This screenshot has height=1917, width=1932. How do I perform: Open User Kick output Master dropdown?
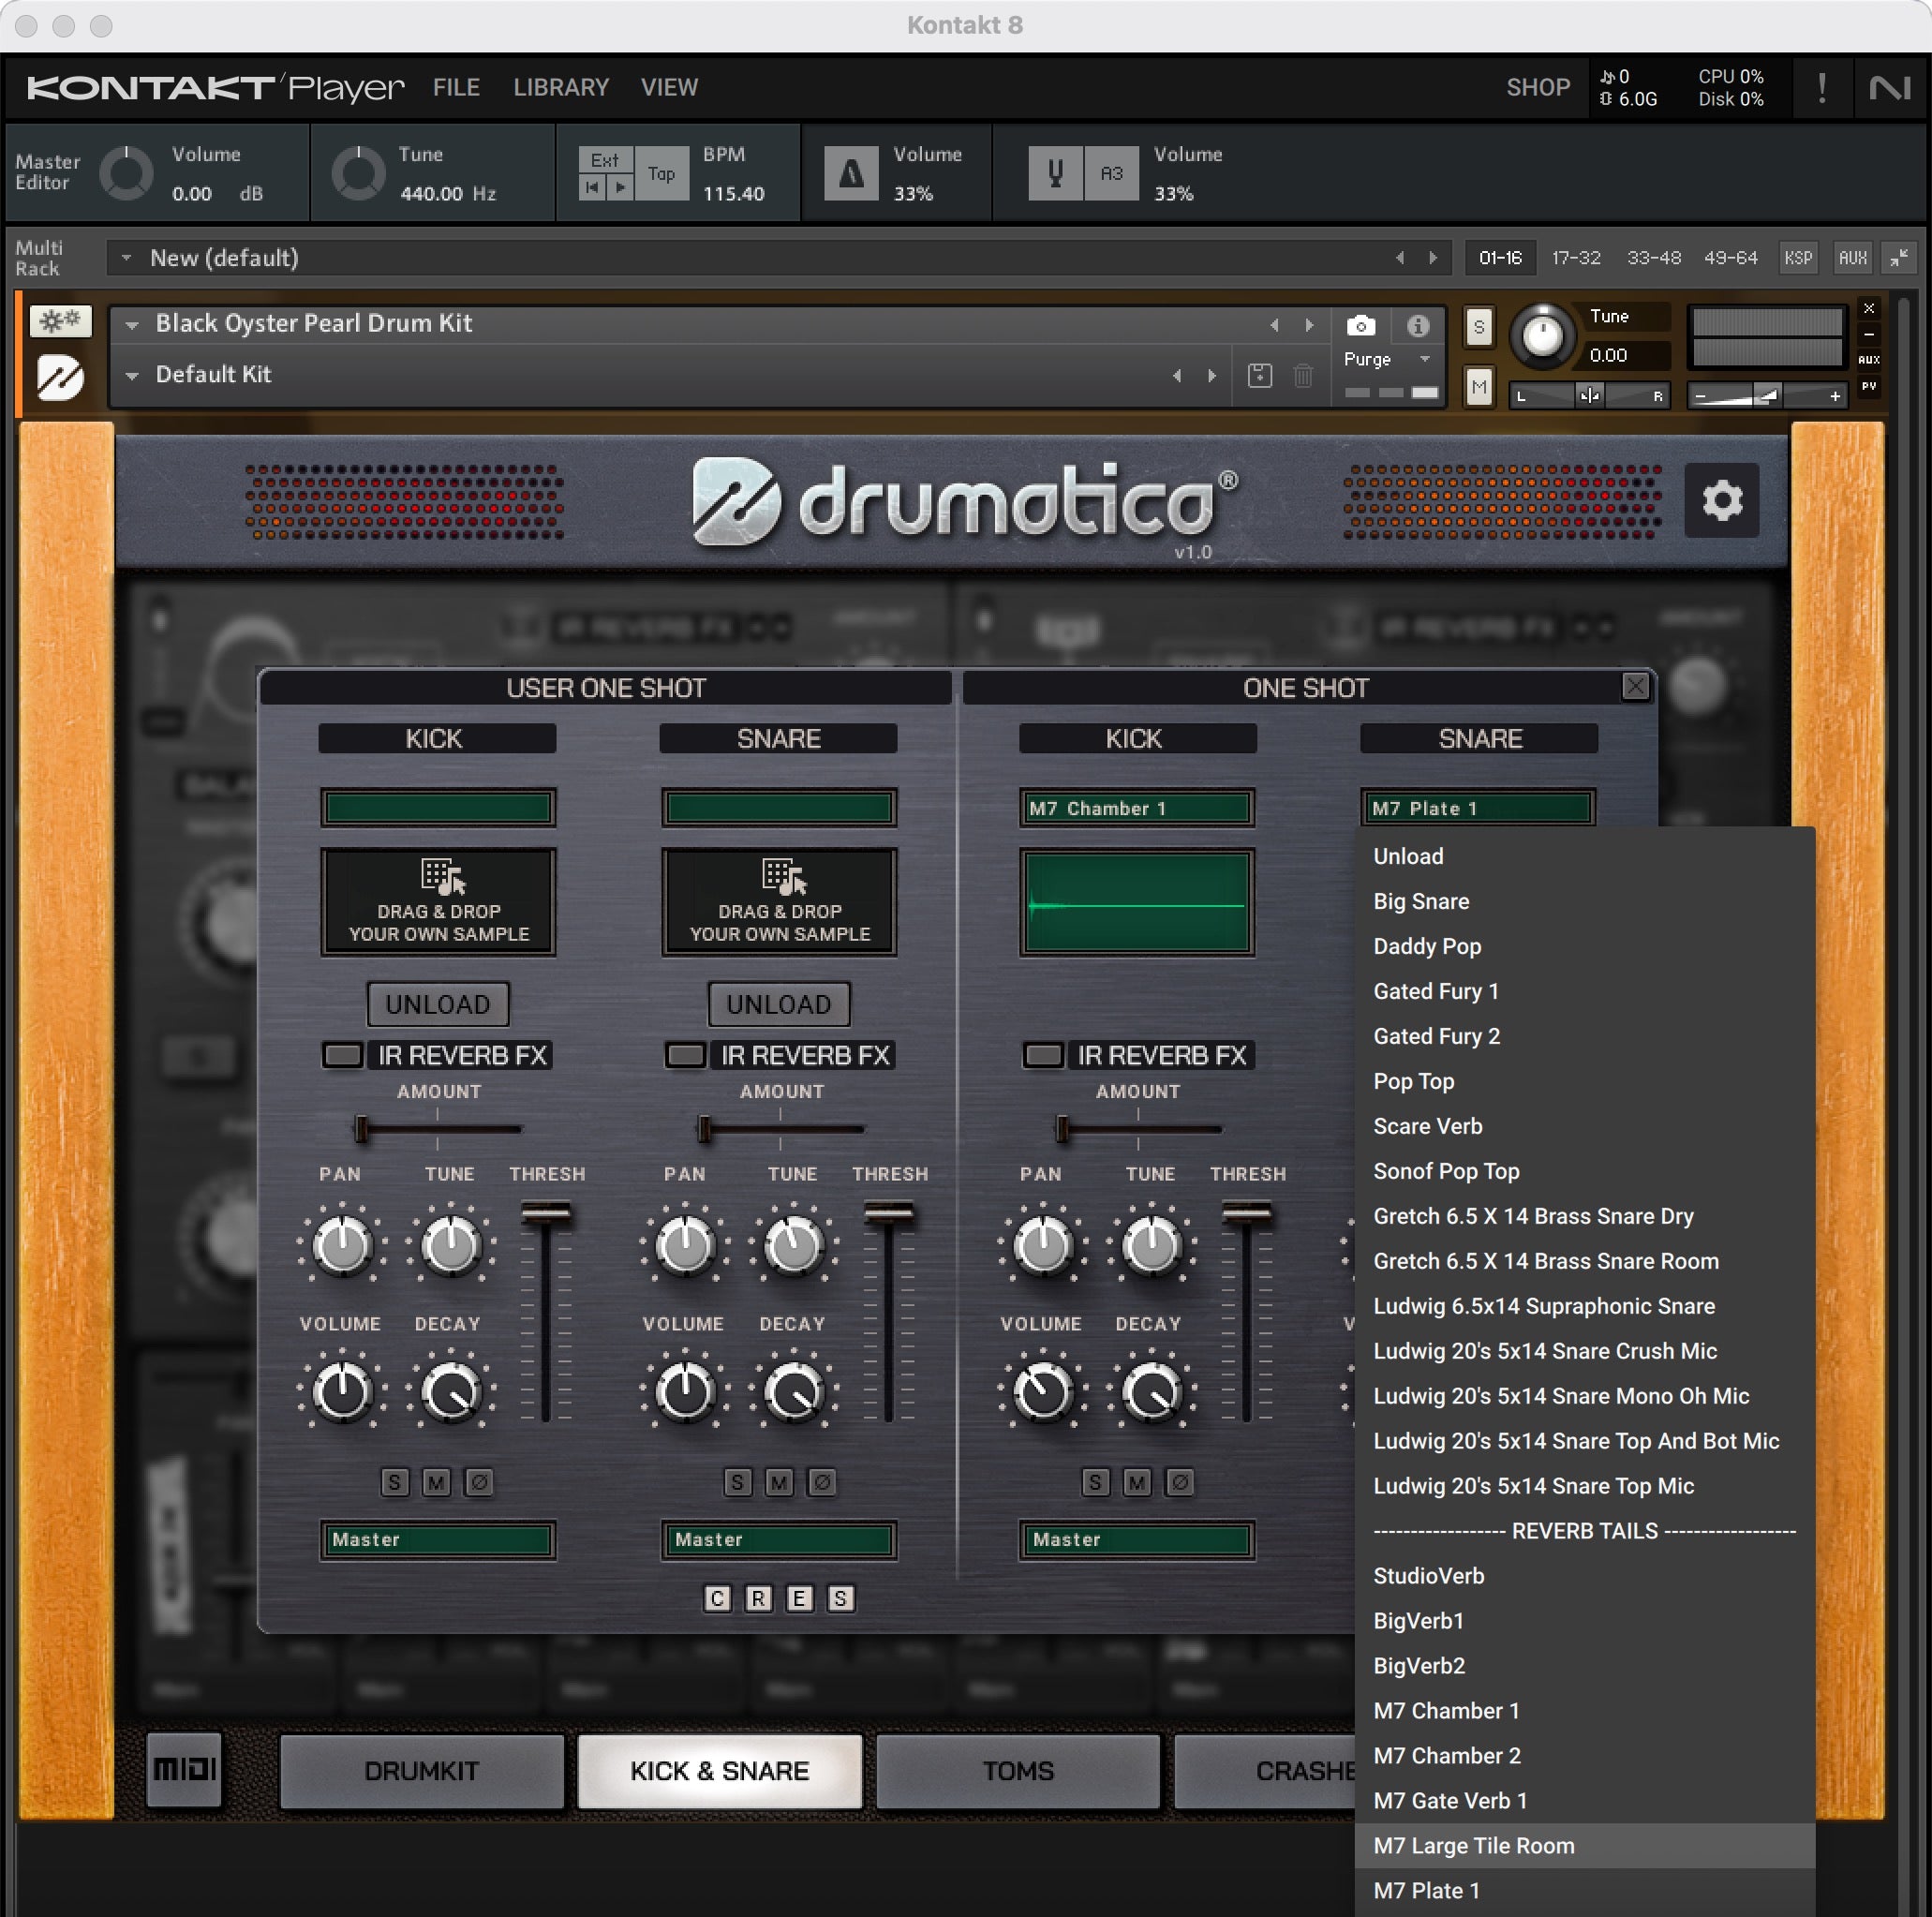[x=438, y=1540]
